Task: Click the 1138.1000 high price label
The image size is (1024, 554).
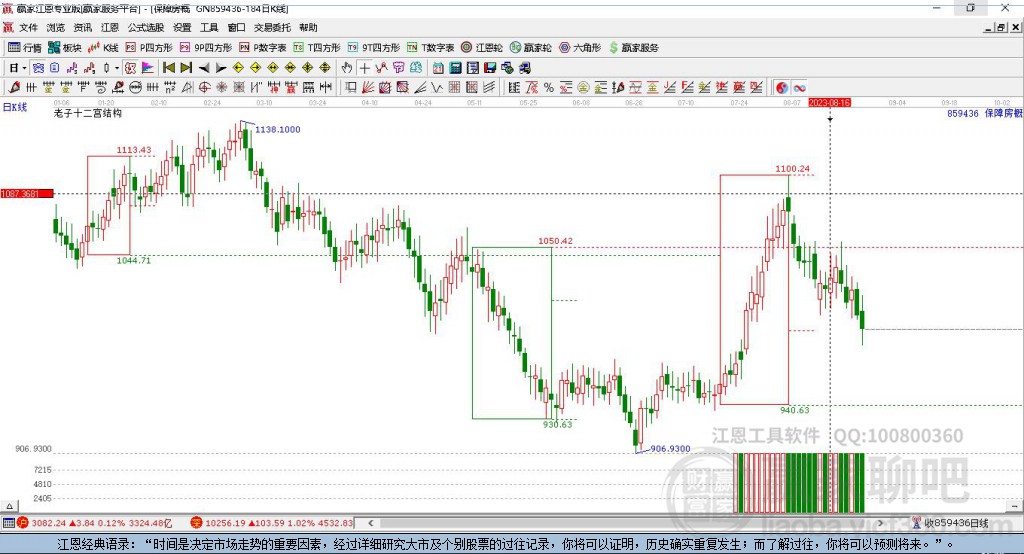Action: pyautogui.click(x=278, y=129)
